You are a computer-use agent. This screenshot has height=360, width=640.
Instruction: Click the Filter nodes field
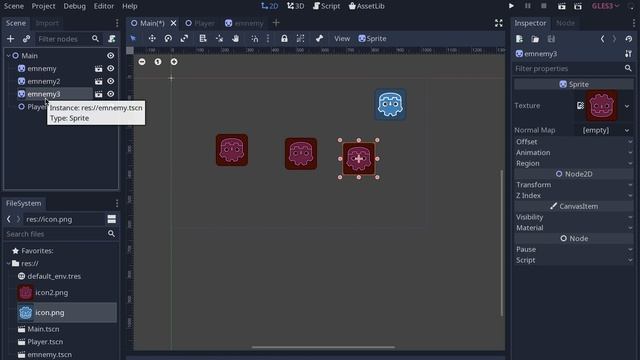coord(68,39)
